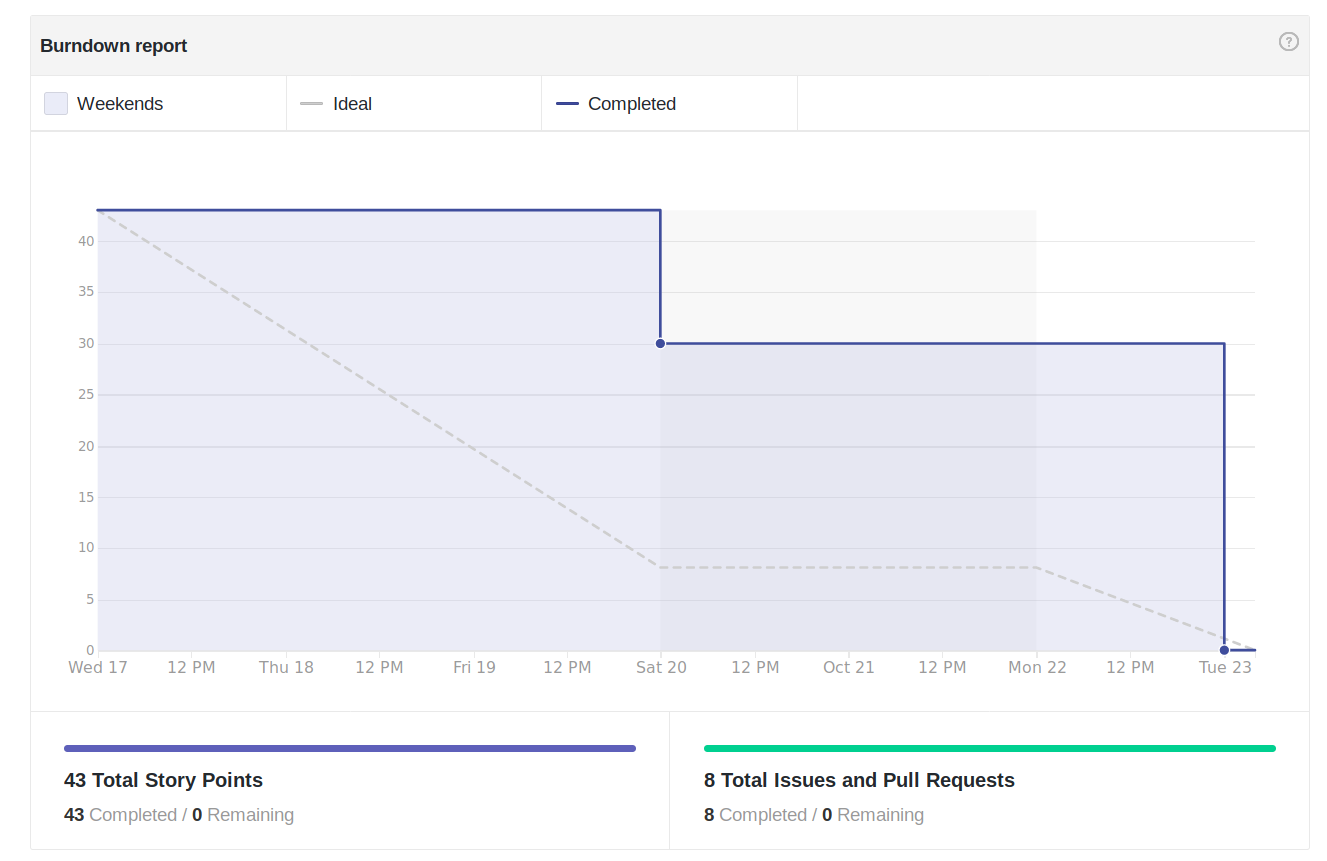
Task: Select the data point near Tue 23
Action: tap(1224, 650)
